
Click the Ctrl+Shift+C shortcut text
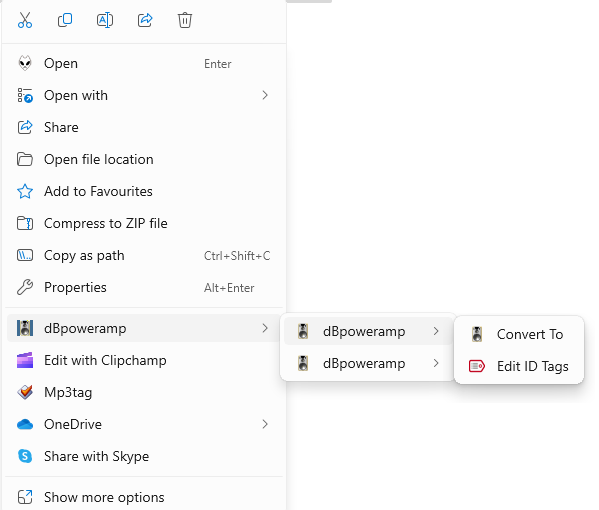[237, 255]
